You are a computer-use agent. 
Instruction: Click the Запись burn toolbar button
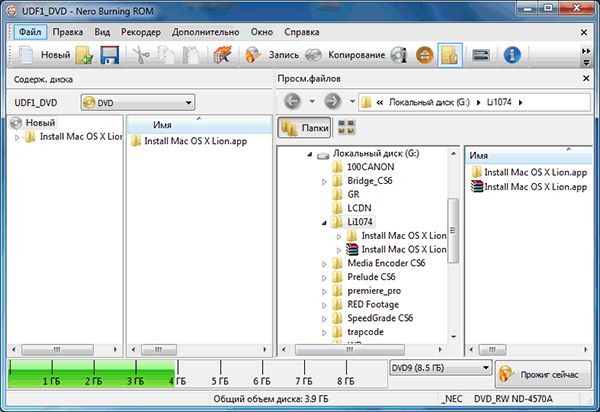click(x=274, y=54)
